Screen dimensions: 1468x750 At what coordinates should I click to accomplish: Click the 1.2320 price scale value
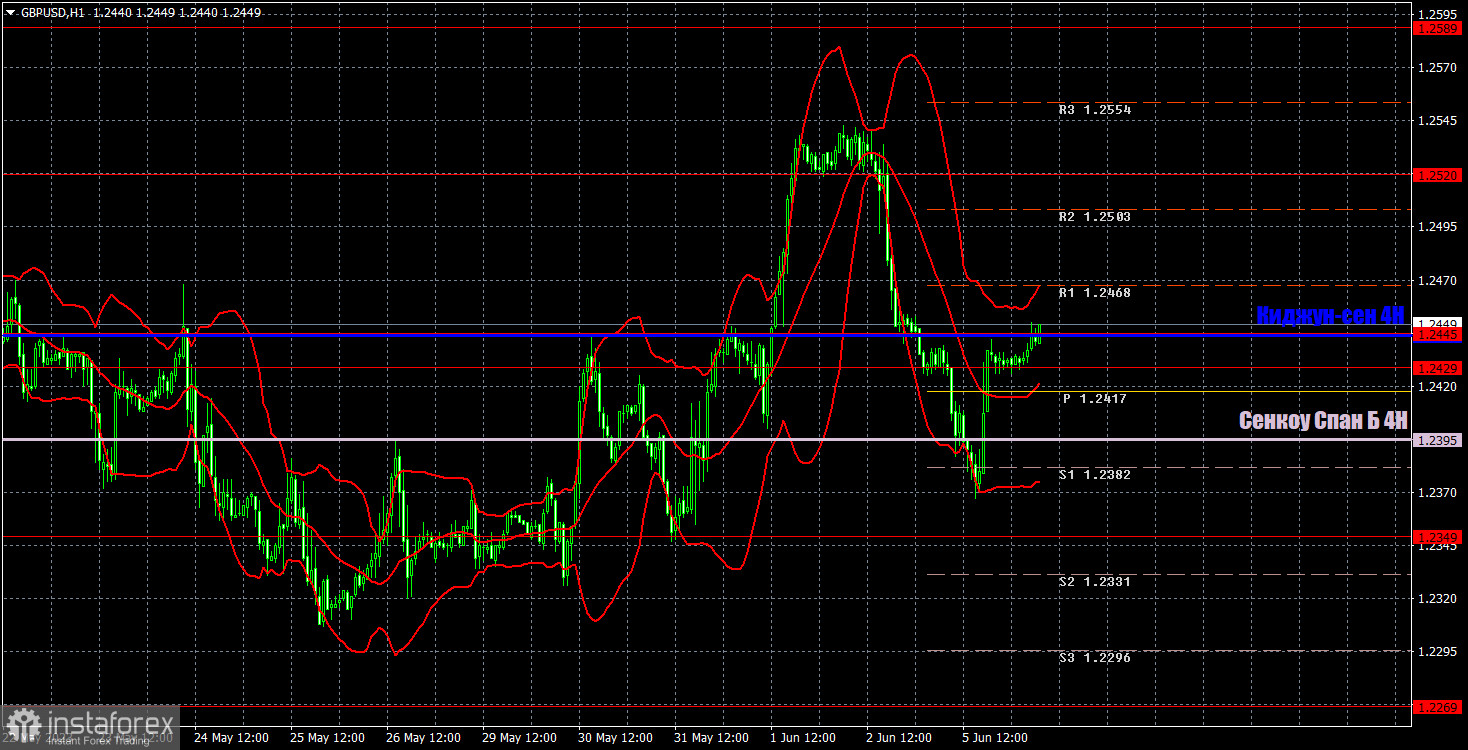pos(1436,599)
